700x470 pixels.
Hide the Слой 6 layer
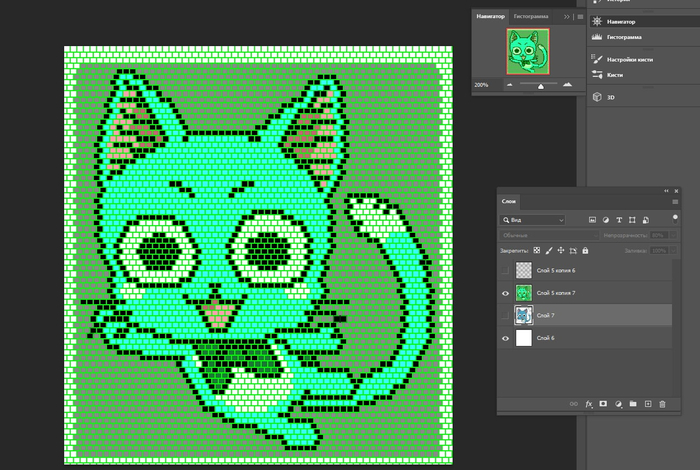[x=505, y=339]
